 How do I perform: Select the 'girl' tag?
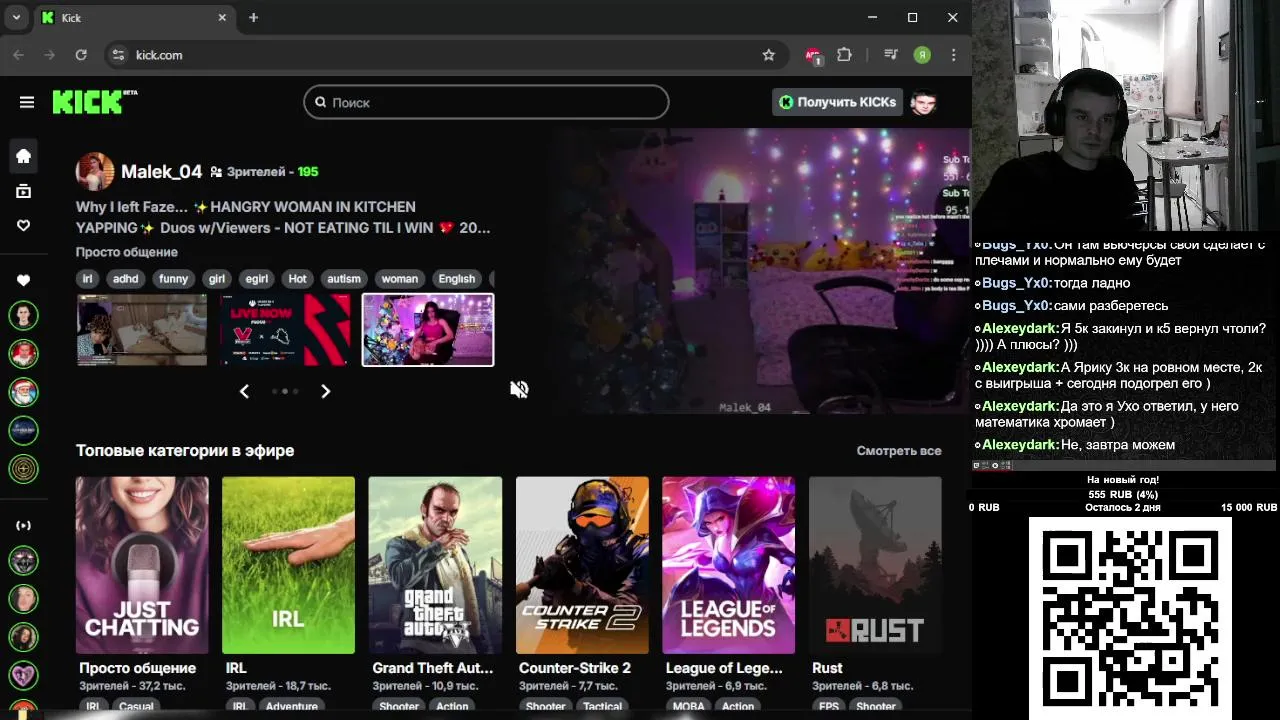click(x=217, y=279)
